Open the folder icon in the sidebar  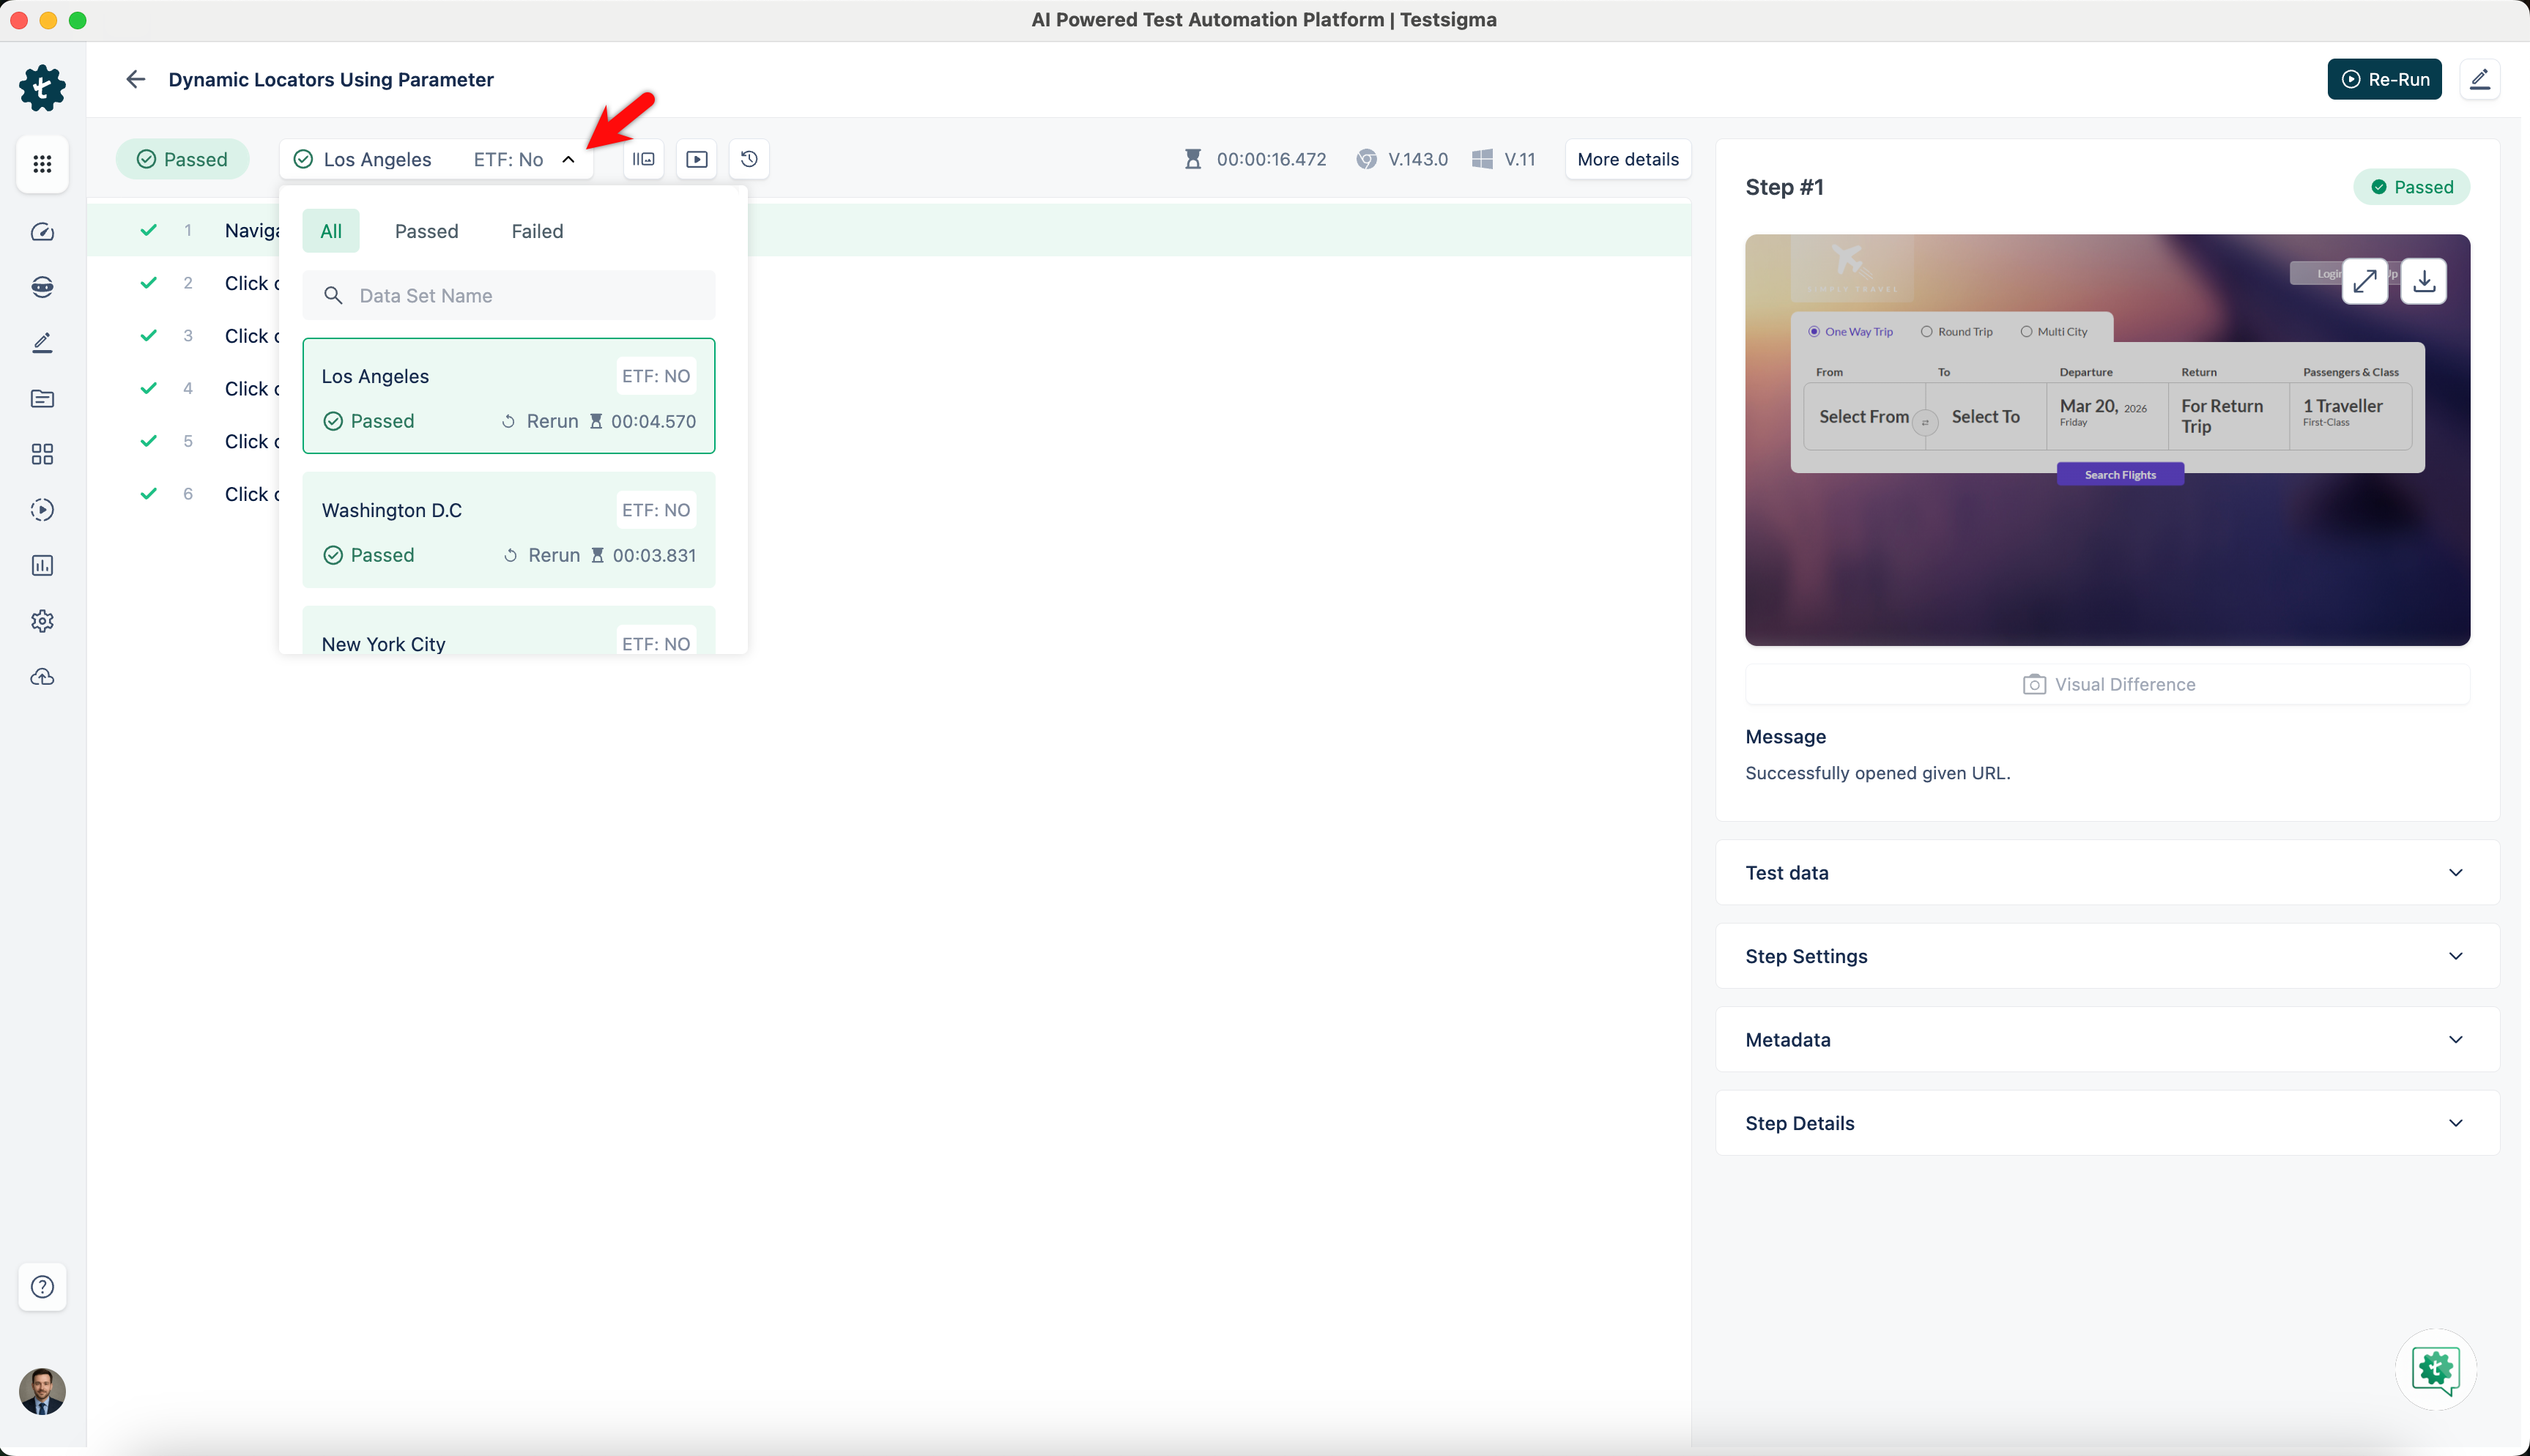pos(42,399)
